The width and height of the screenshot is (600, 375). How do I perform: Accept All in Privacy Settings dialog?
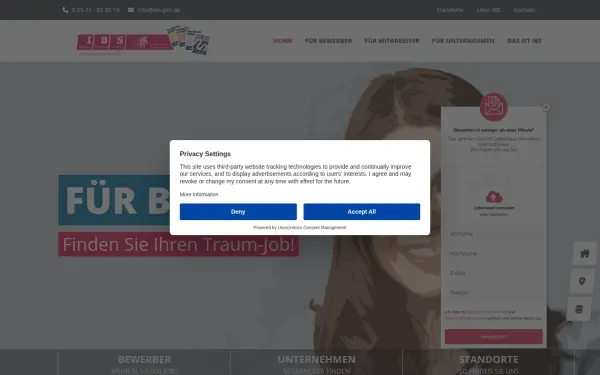pyautogui.click(x=362, y=212)
